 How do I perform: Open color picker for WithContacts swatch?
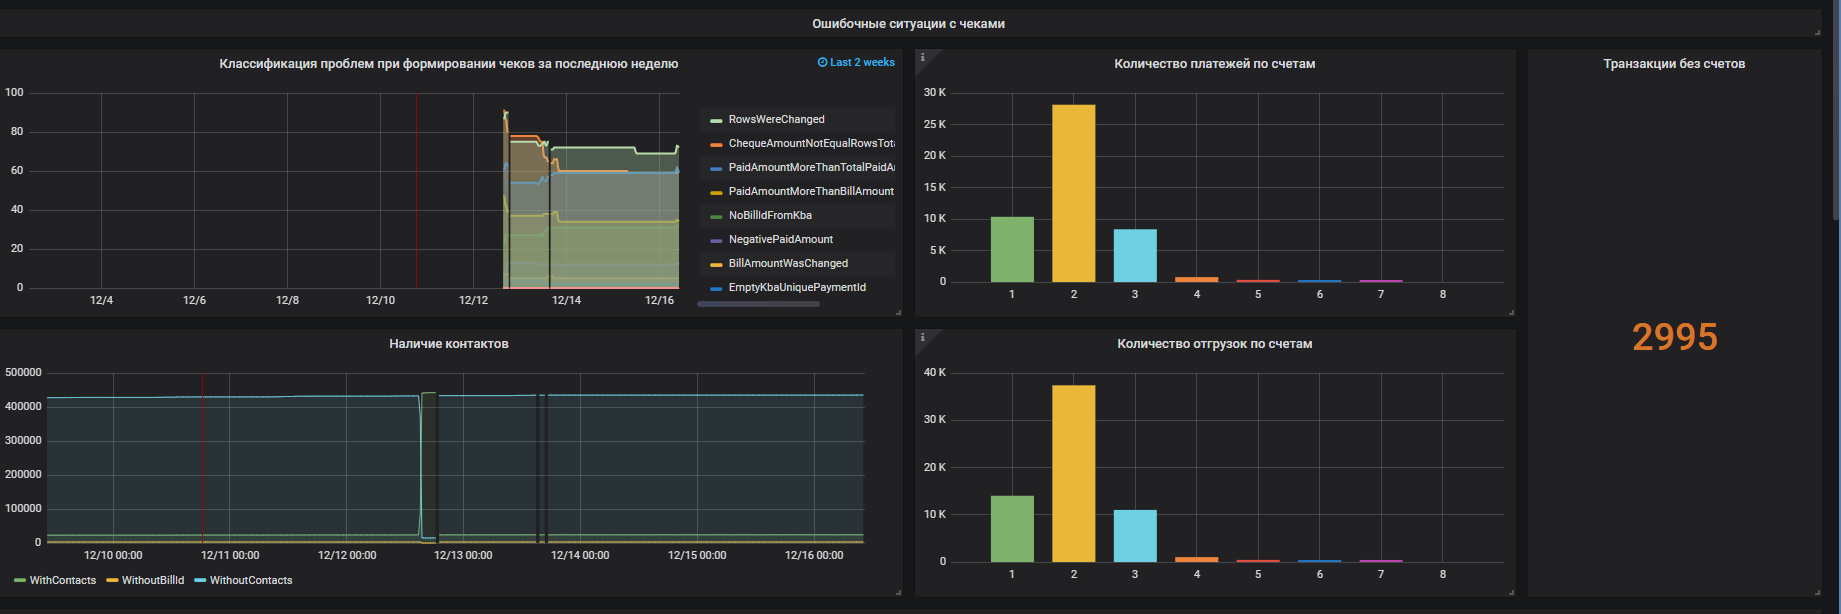(x=20, y=580)
